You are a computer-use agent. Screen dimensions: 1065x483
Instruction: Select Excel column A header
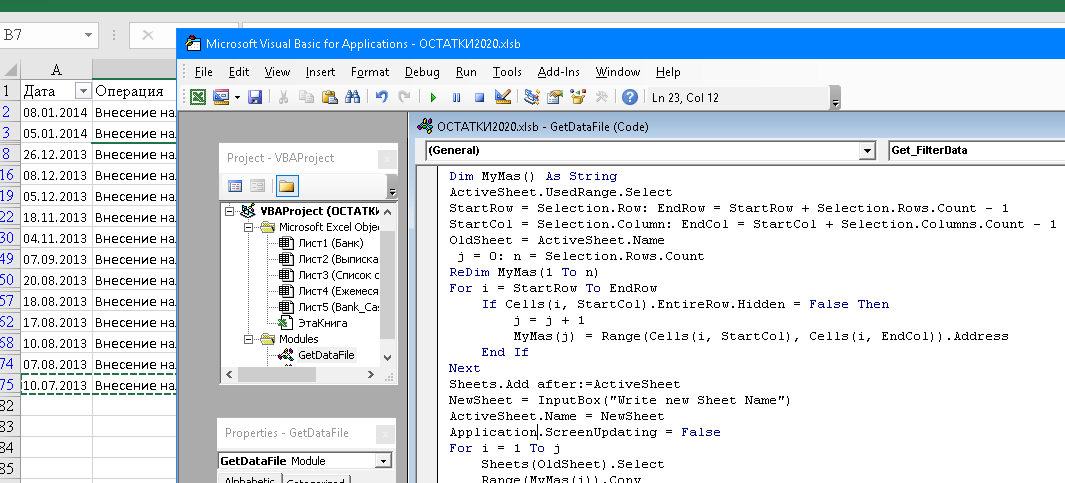coord(56,70)
